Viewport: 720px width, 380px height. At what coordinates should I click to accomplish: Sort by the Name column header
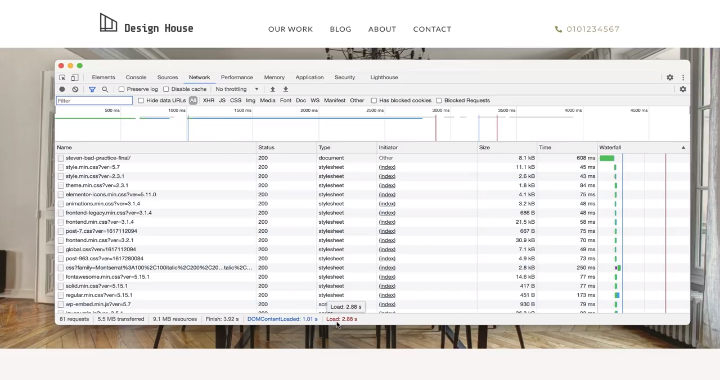tap(155, 148)
